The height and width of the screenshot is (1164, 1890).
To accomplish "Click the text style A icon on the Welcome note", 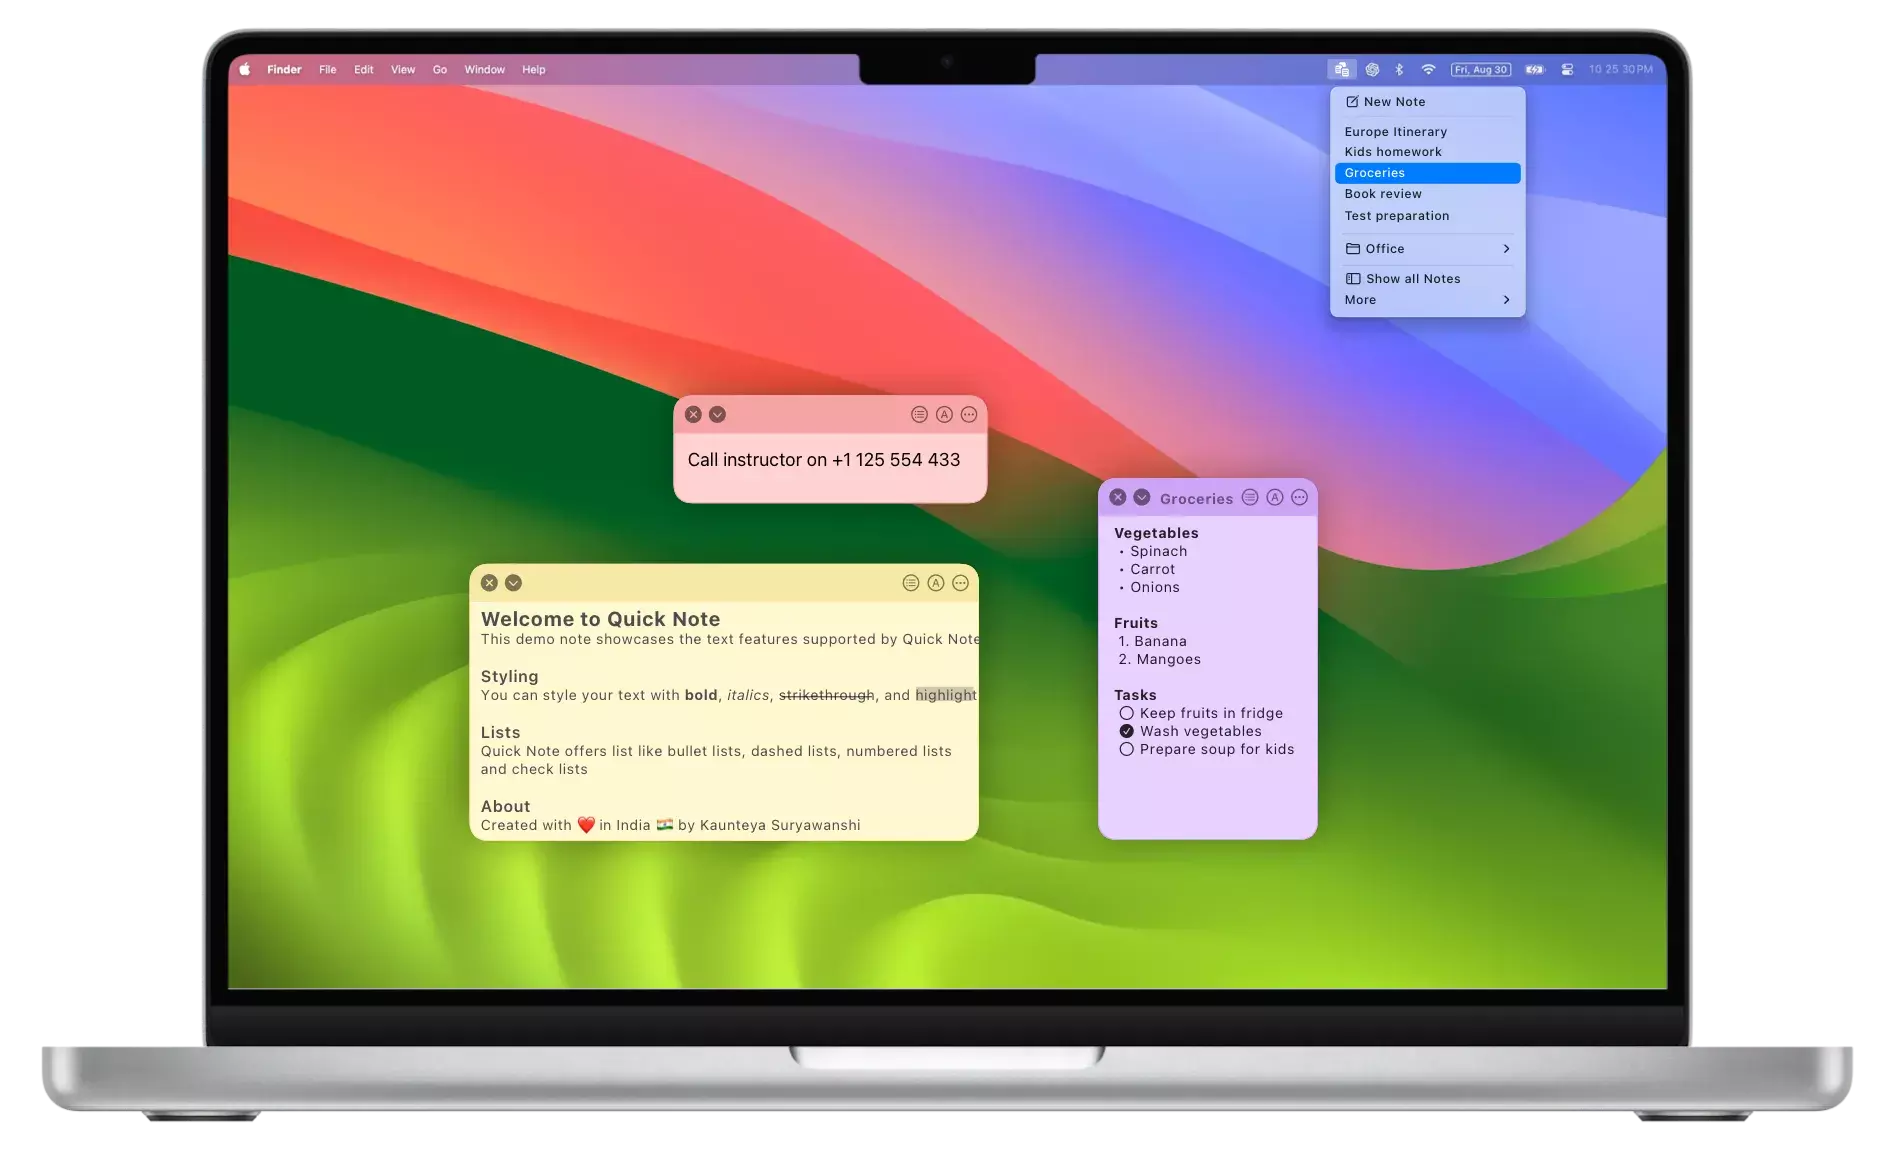I will coord(936,583).
